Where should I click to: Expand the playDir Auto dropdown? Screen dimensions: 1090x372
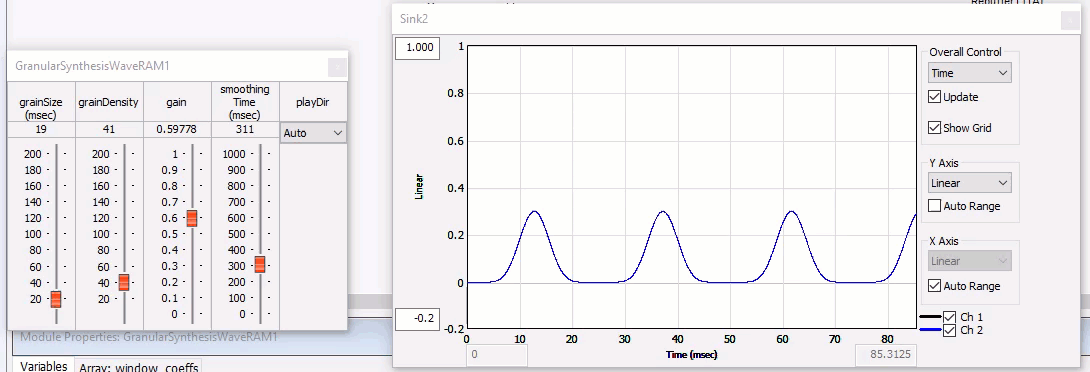pyautogui.click(x=313, y=133)
